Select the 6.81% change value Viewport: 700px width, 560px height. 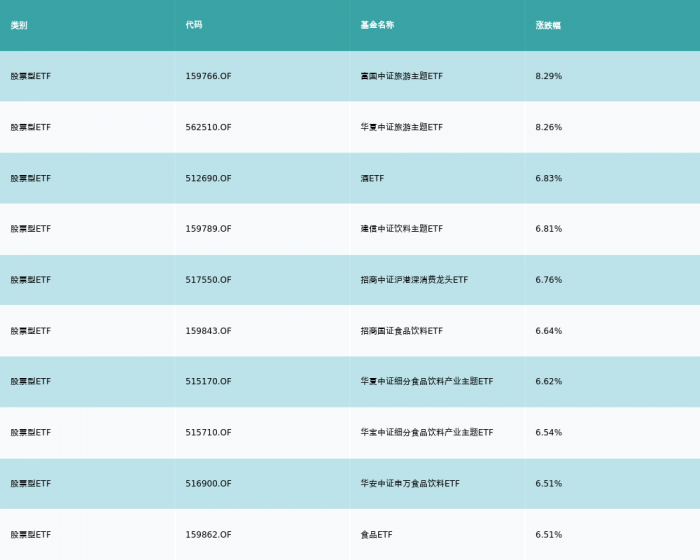click(549, 229)
